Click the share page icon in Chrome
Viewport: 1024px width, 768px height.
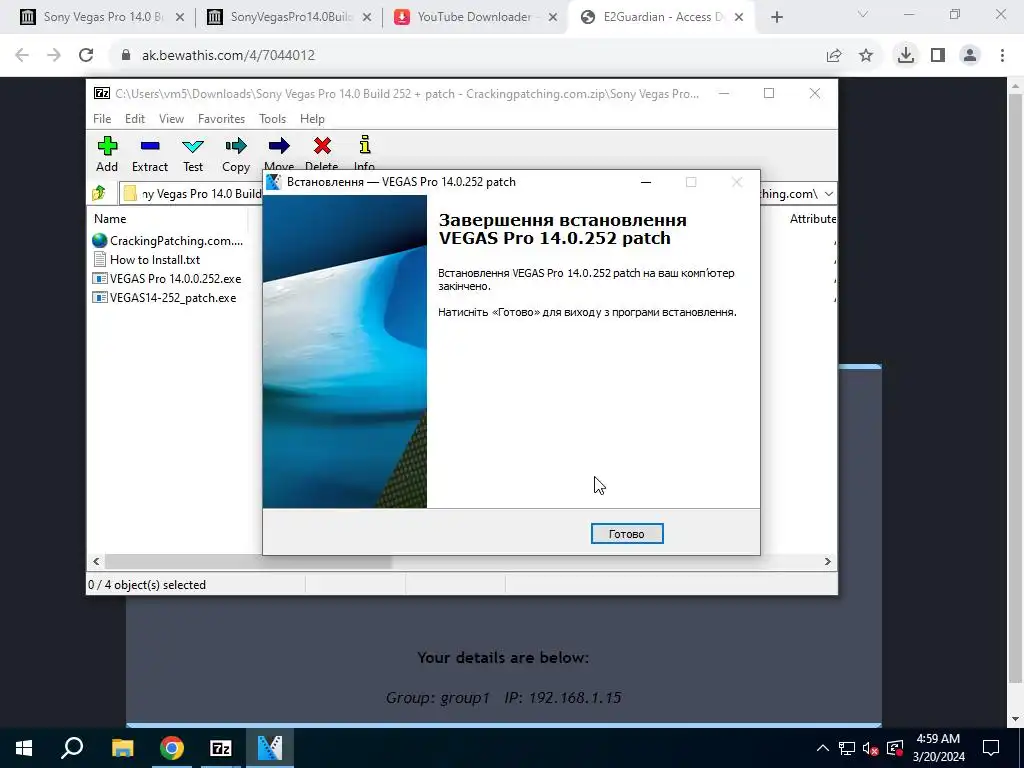click(834, 56)
